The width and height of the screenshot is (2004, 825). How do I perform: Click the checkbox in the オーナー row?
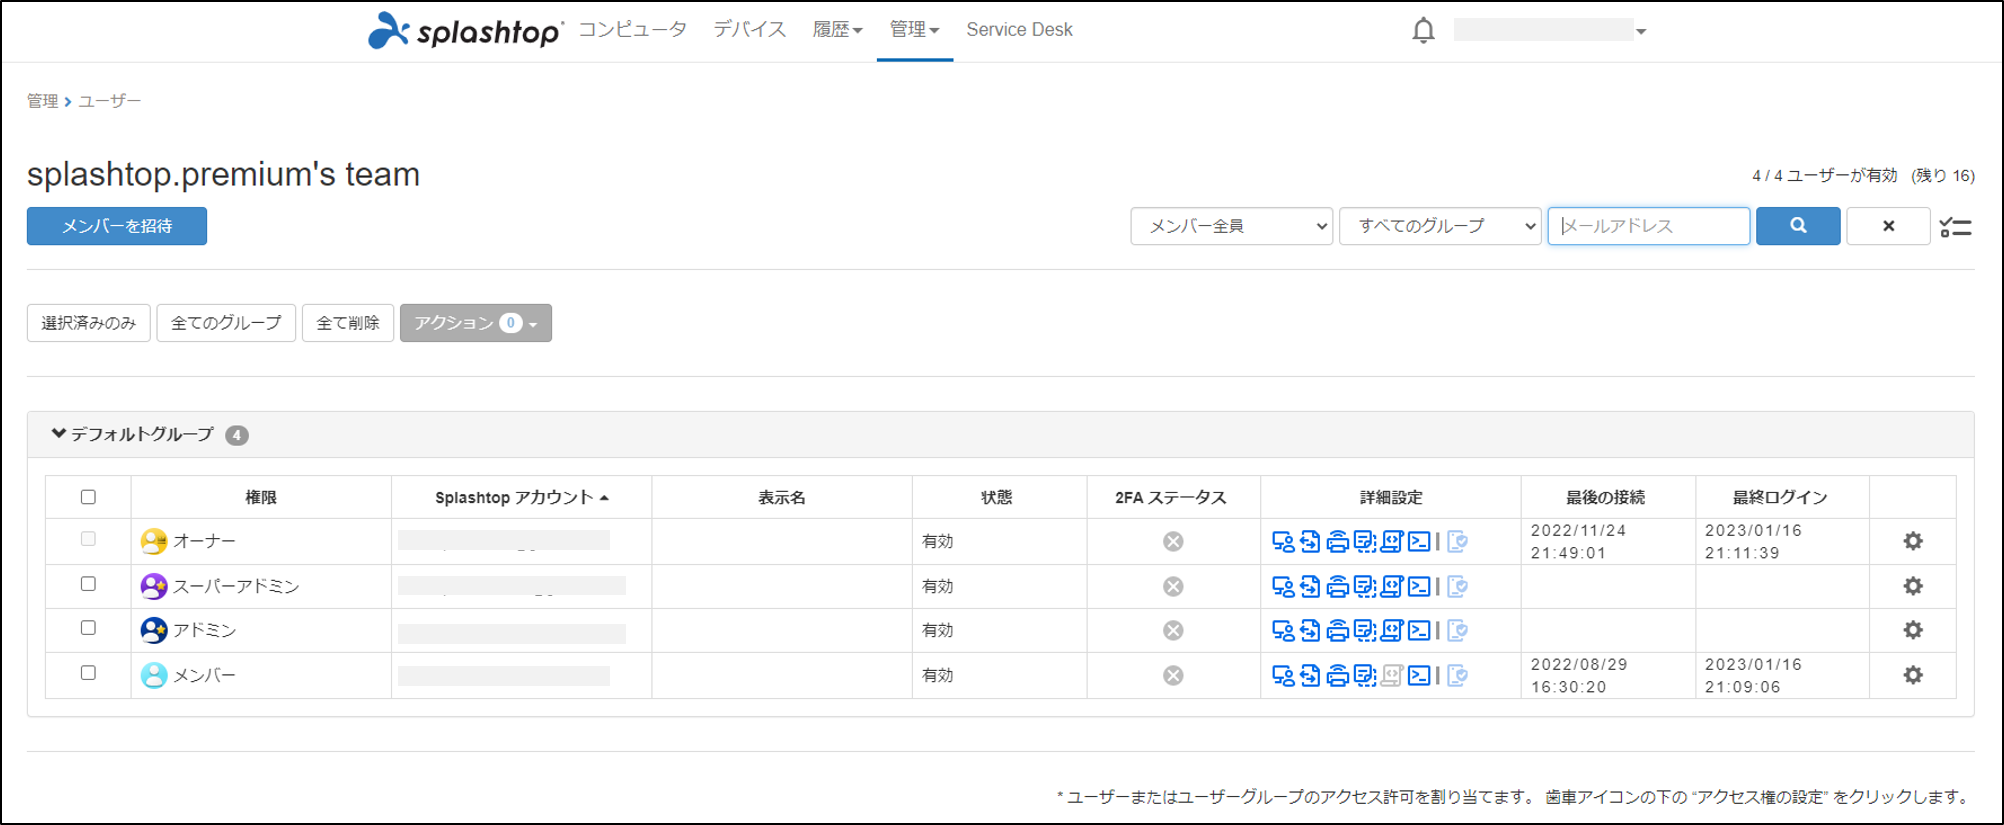coord(88,539)
